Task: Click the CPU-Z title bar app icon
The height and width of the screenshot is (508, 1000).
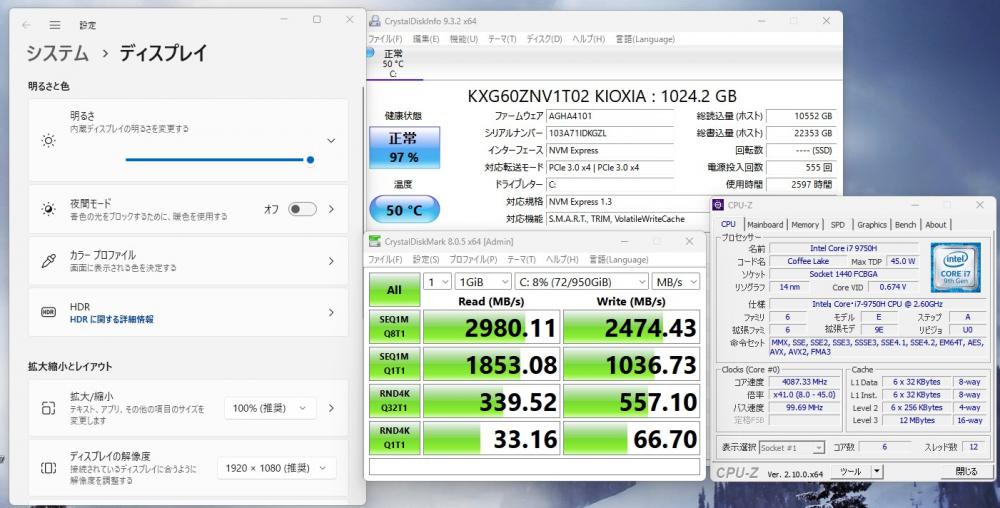Action: click(x=719, y=205)
